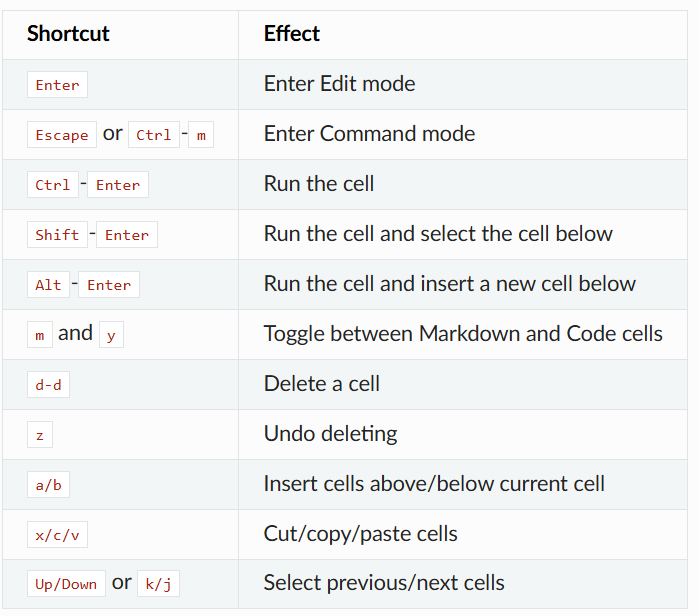The height and width of the screenshot is (616, 699).
Task: Click 'Run the cell and select the cell below'
Action: pos(438,234)
